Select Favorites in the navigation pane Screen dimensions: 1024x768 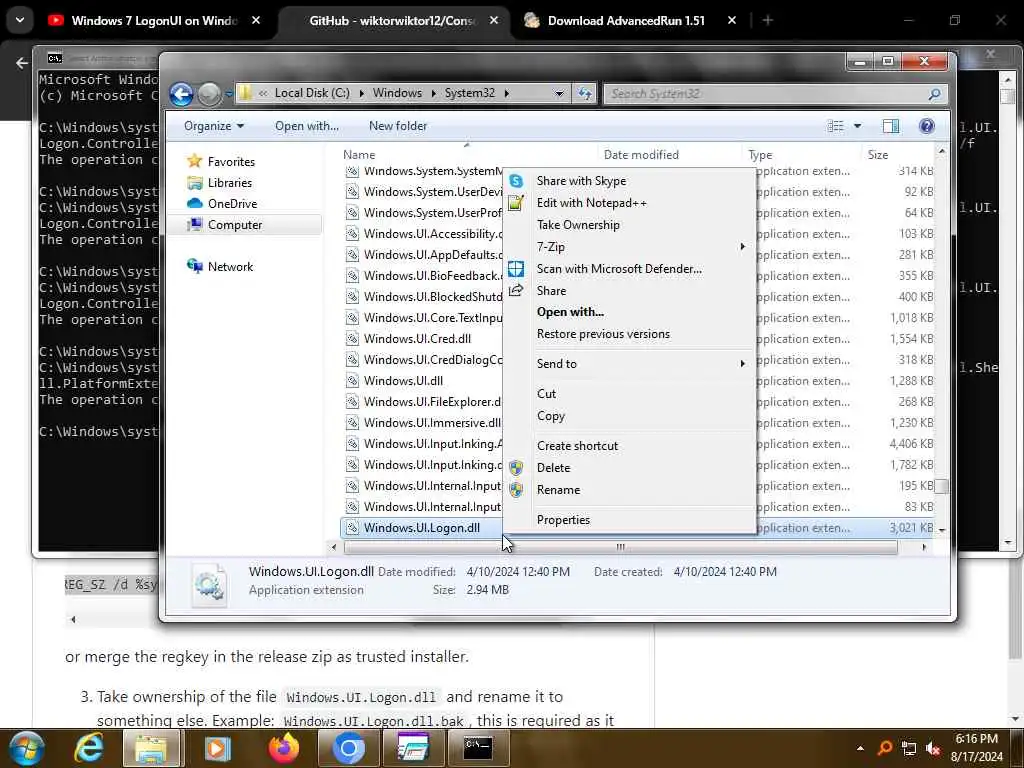pos(231,161)
